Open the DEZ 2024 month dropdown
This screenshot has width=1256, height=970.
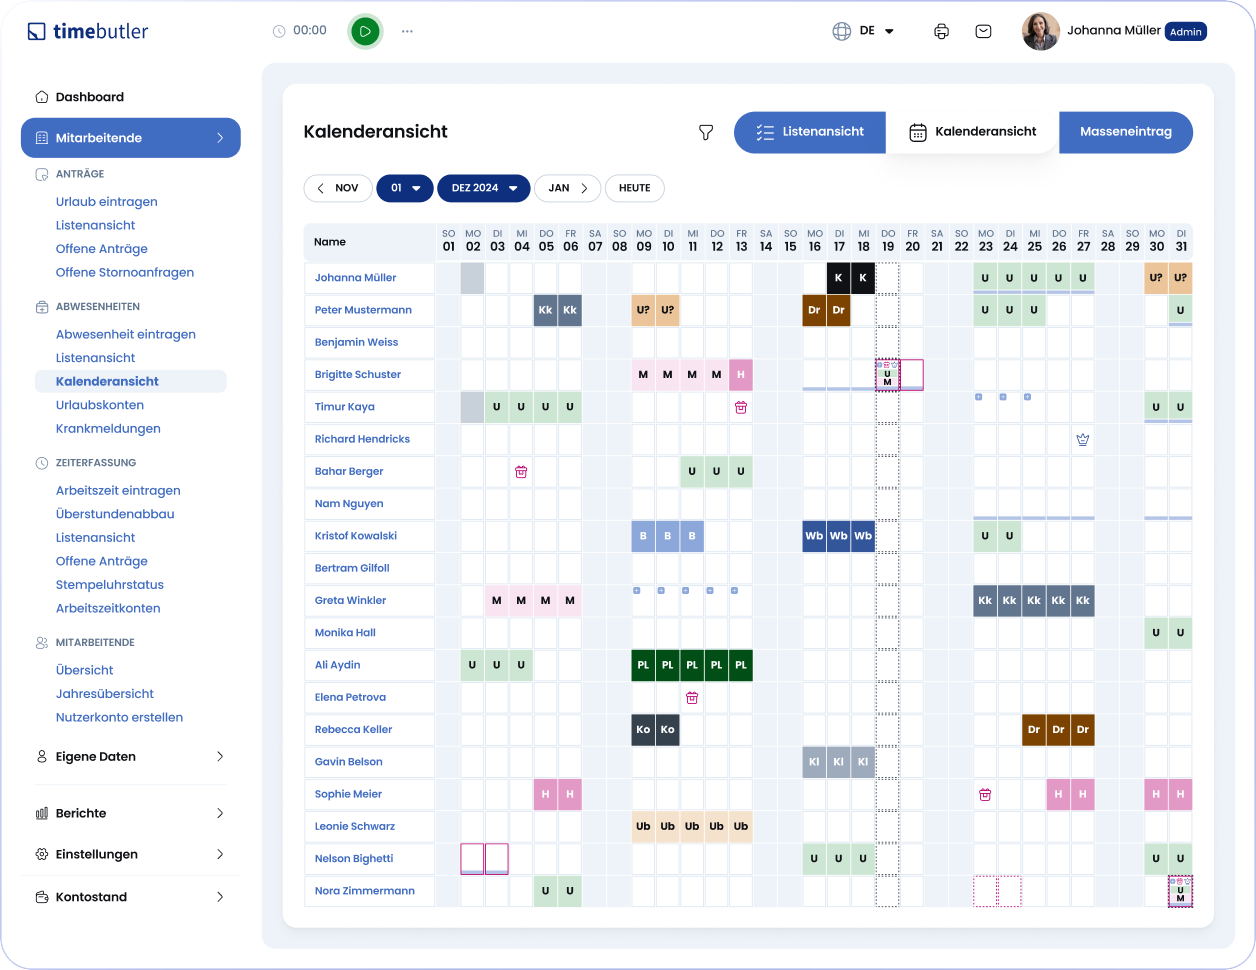pos(484,188)
